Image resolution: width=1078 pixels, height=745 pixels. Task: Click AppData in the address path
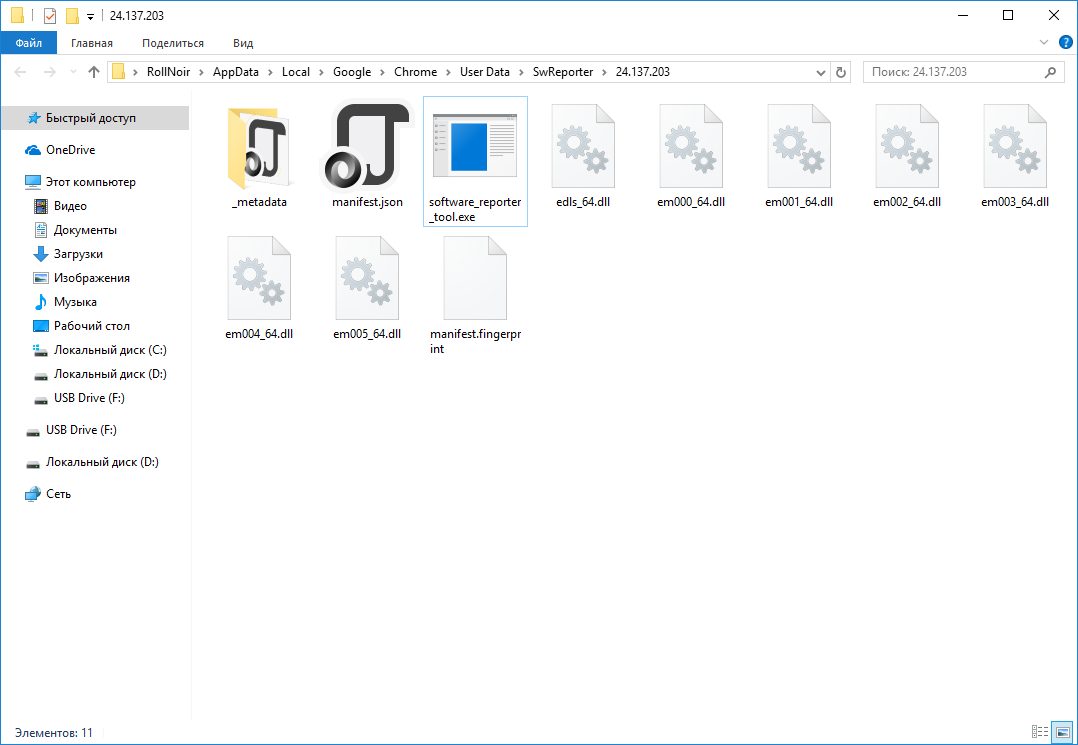point(236,72)
